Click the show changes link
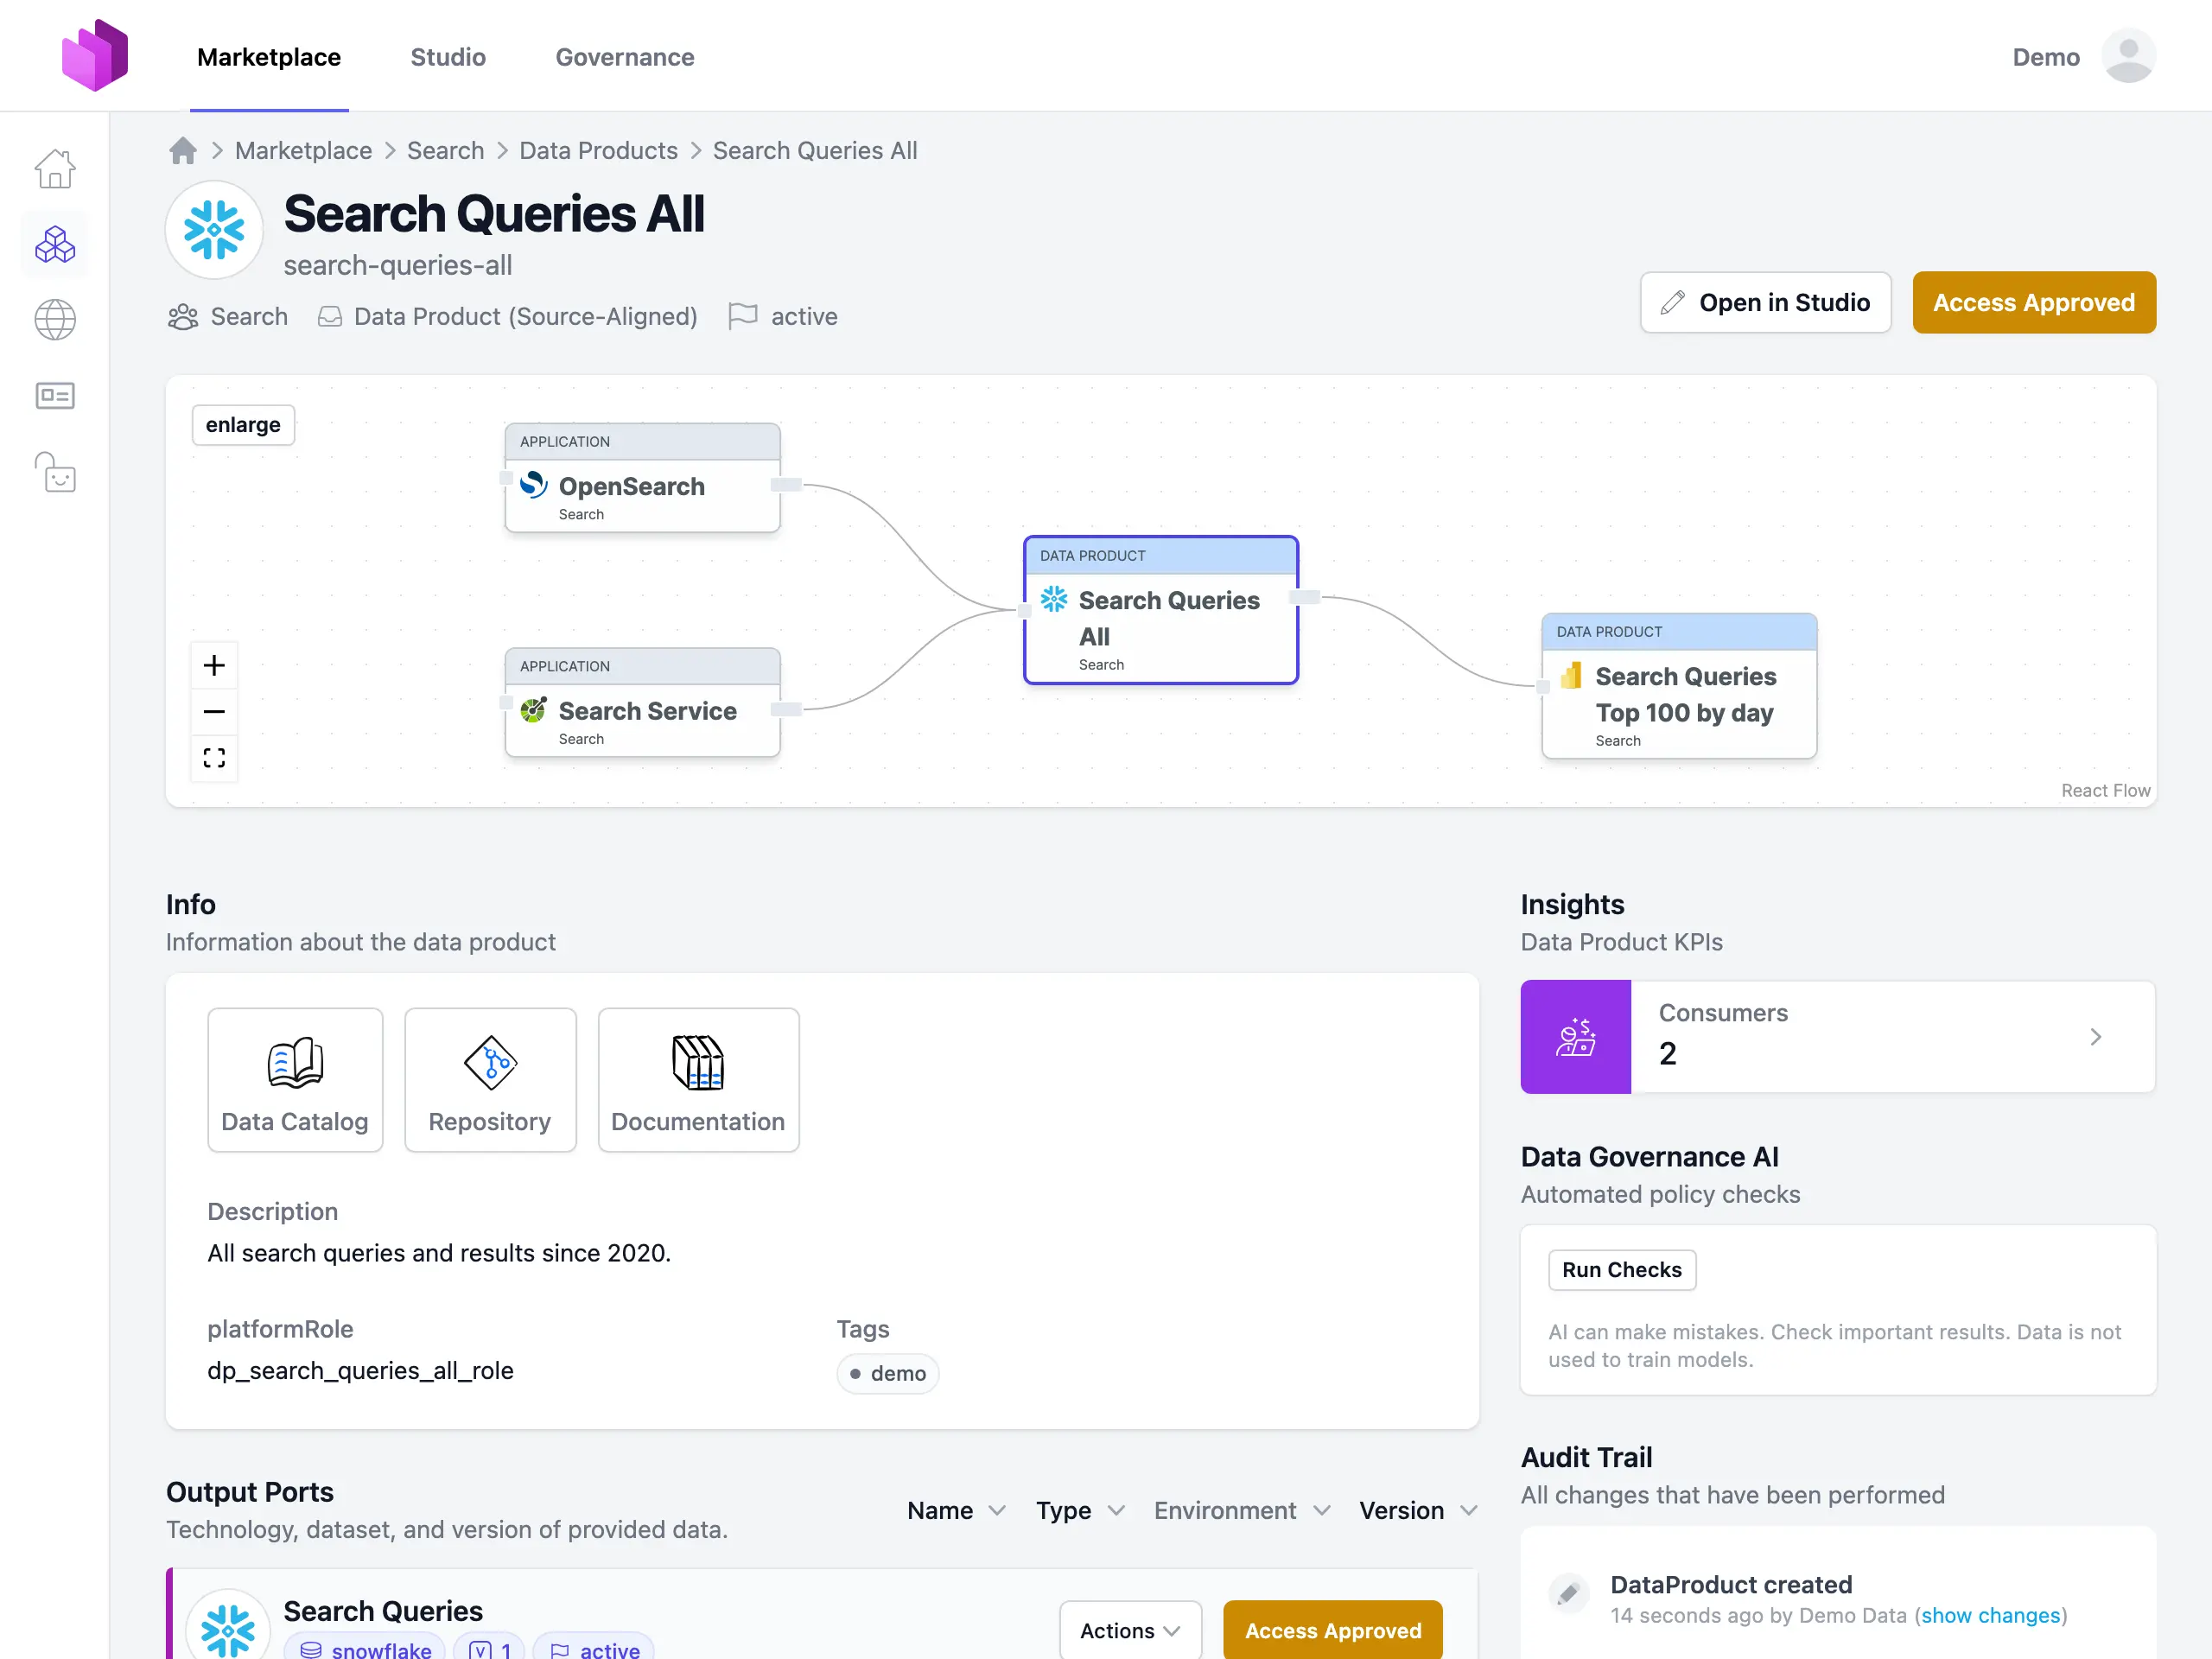The image size is (2212, 1659). coord(1990,1615)
